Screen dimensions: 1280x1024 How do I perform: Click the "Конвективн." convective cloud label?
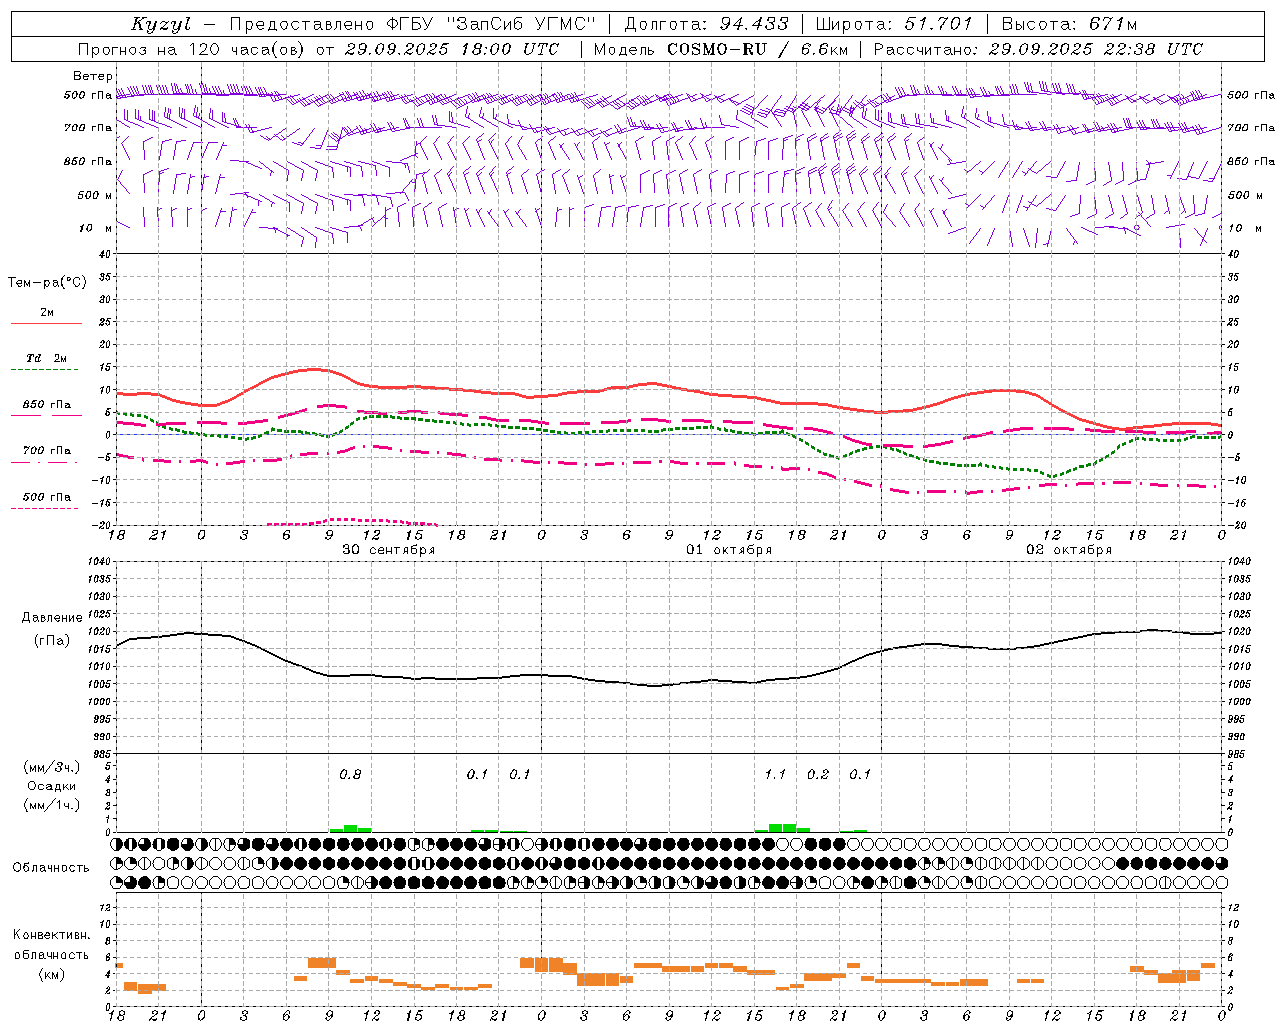pos(51,935)
